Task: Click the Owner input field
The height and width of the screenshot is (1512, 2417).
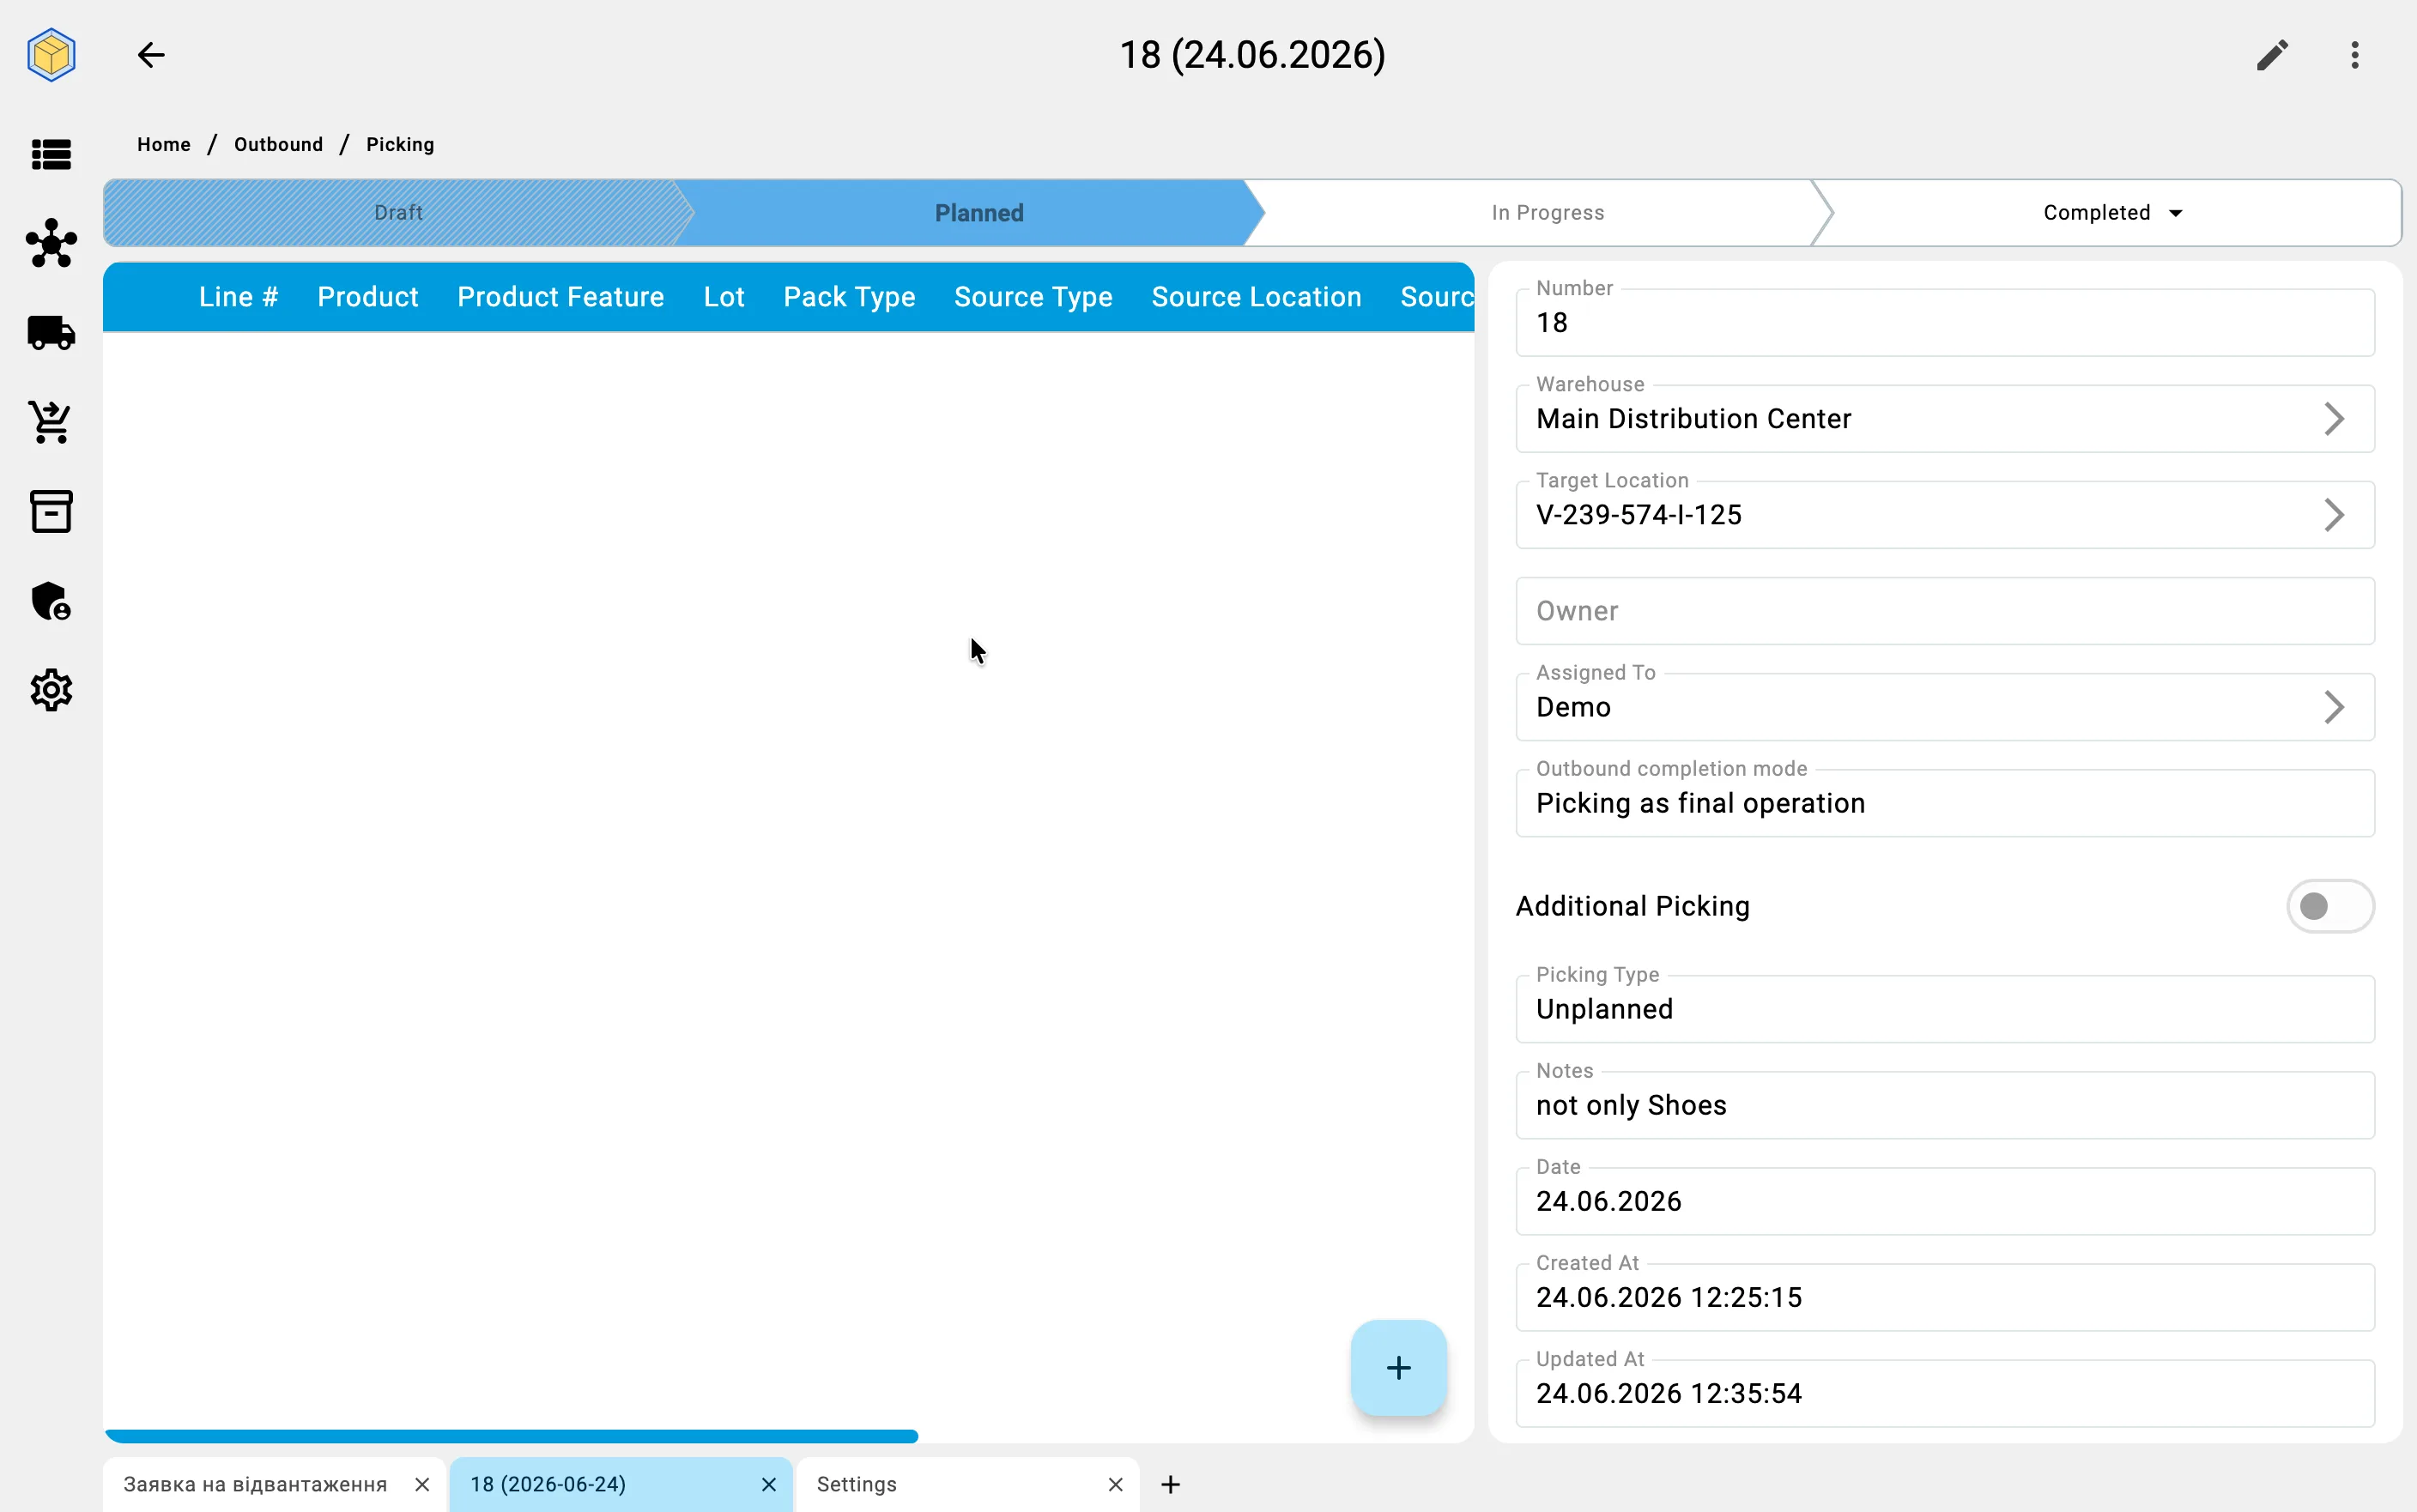Action: click(x=1944, y=611)
